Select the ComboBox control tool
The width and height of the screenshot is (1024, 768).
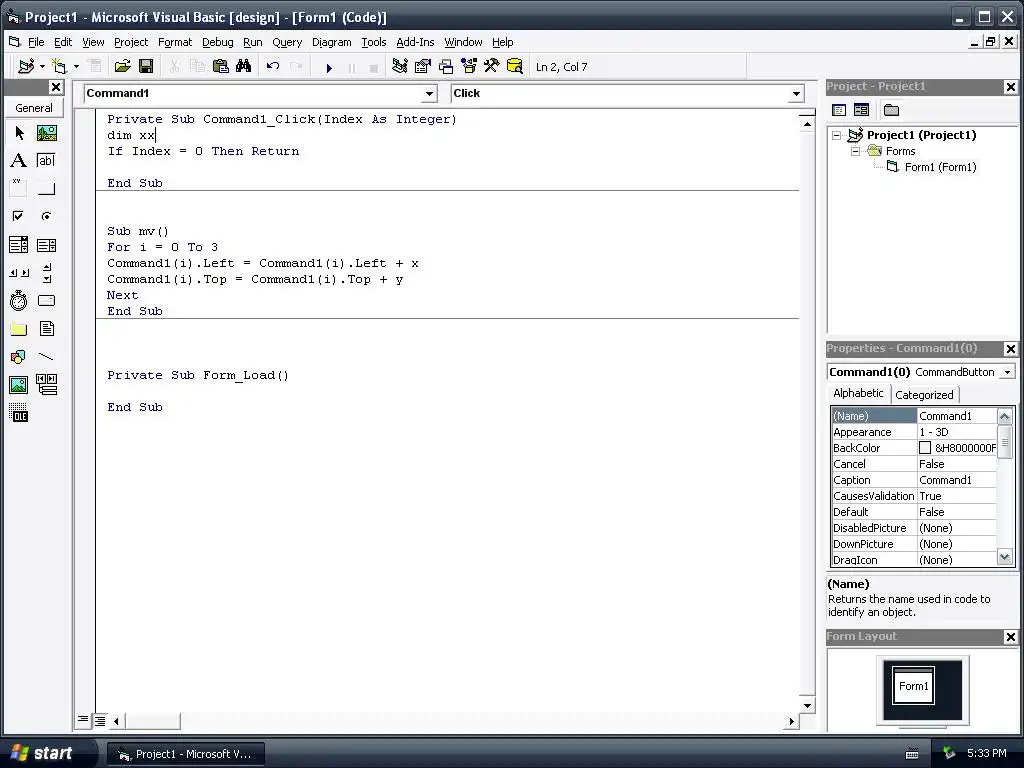[19, 245]
